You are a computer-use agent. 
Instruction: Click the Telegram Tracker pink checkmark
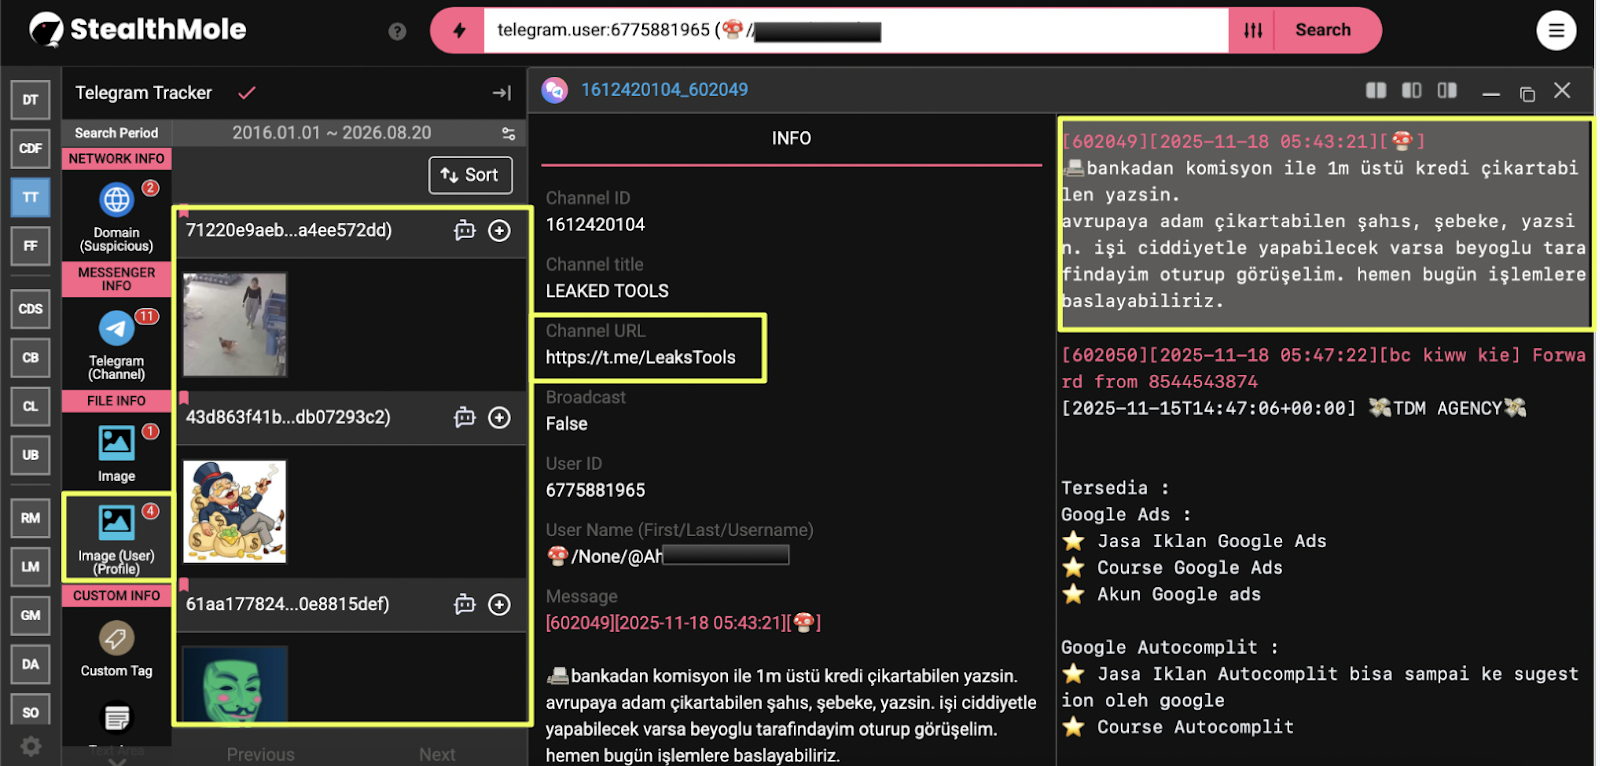coord(247,93)
